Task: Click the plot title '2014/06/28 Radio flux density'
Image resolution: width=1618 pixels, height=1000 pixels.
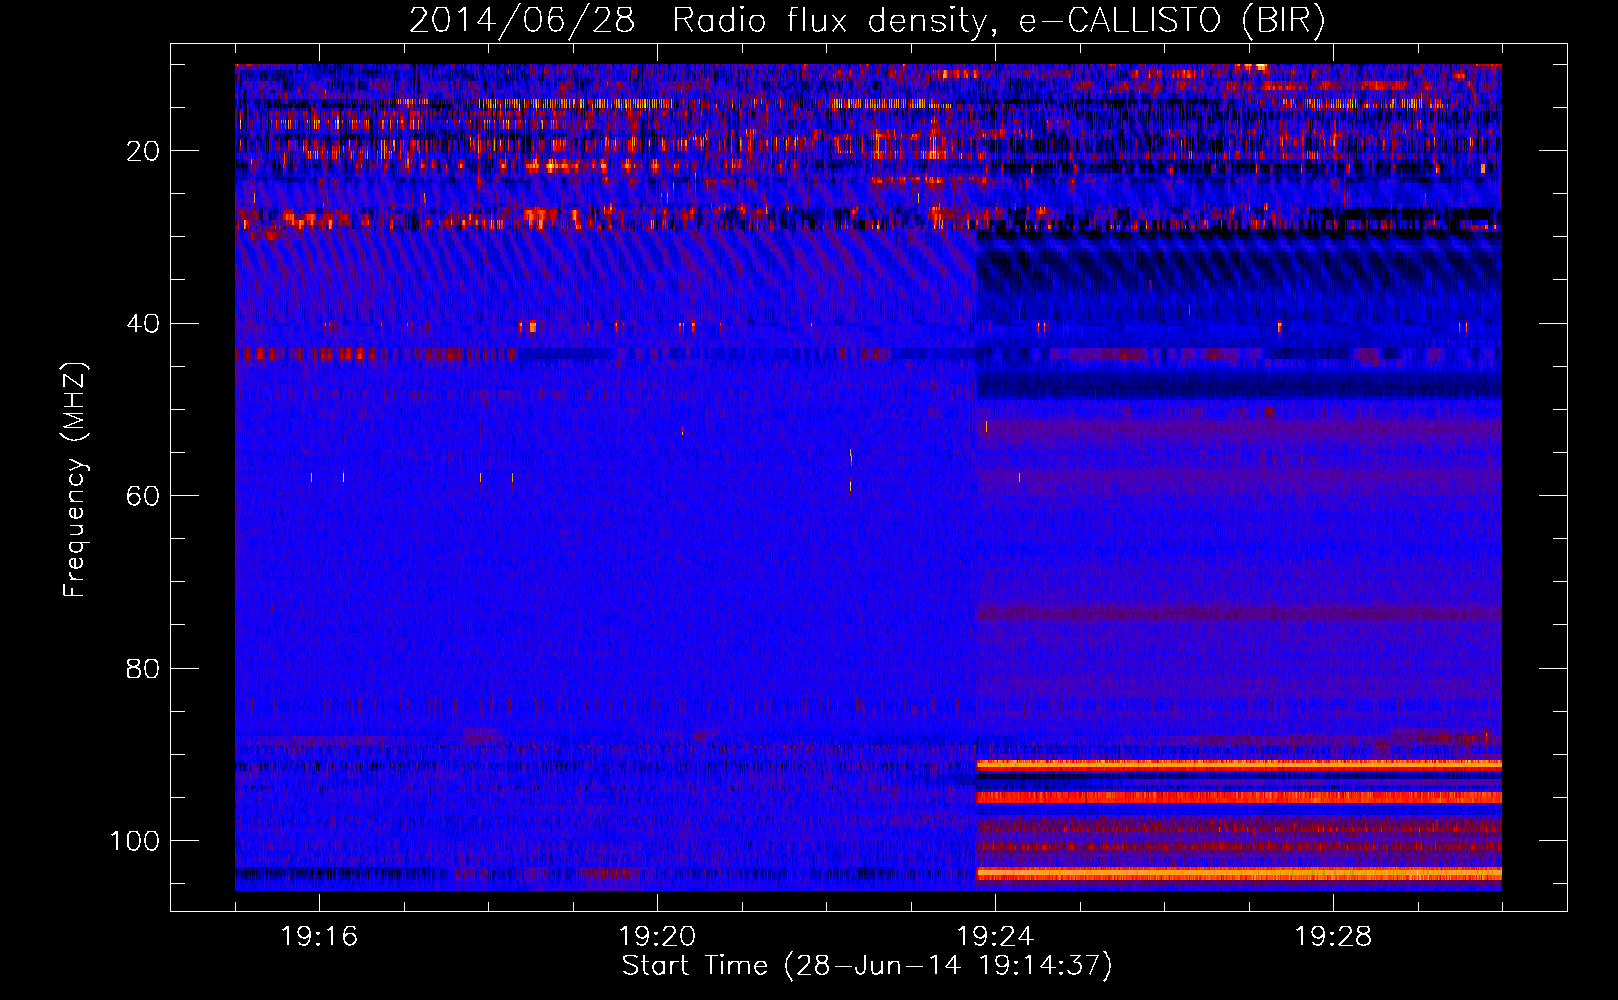Action: click(x=867, y=21)
